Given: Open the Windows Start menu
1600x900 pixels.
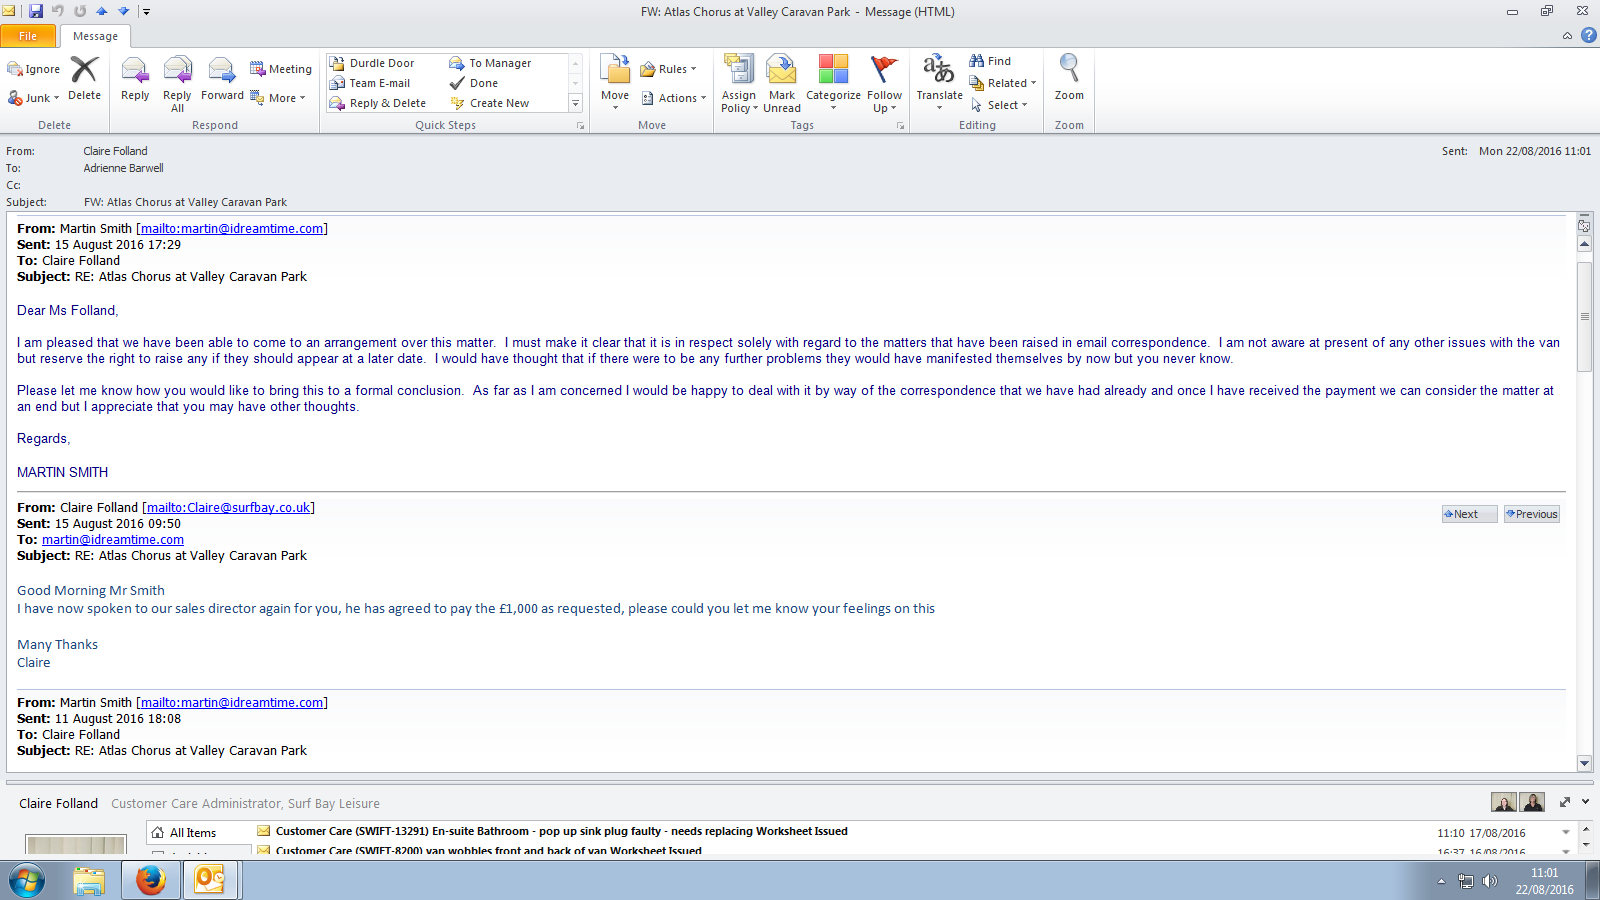Looking at the screenshot, I should pyautogui.click(x=27, y=881).
